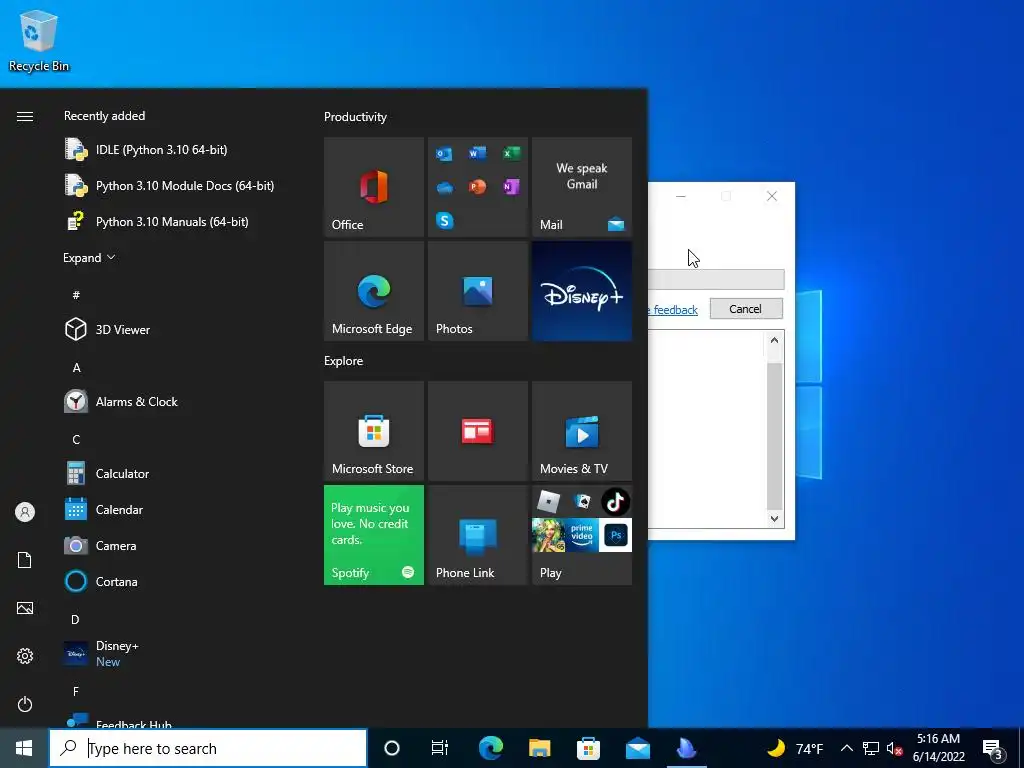The image size is (1024, 768).
Task: Click the installer progress bar
Action: click(716, 280)
